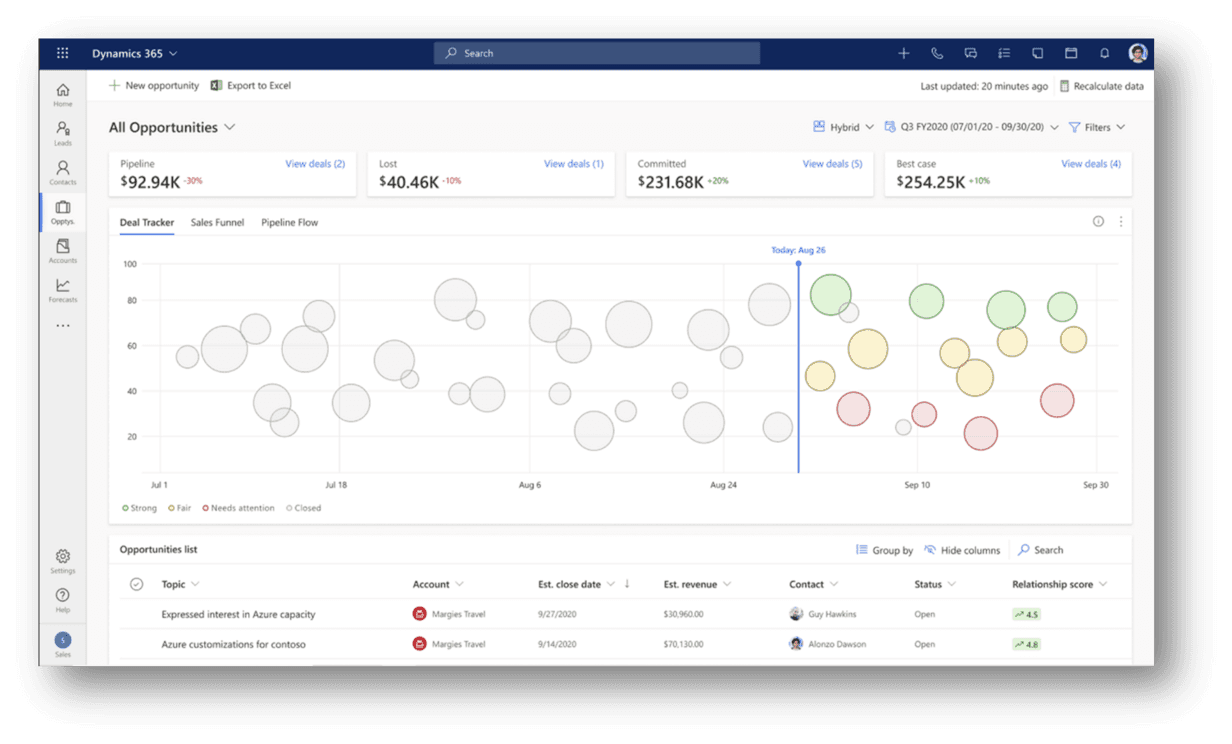The height and width of the screenshot is (744, 1232).
Task: Toggle the select-all checkbox in table header
Action: click(137, 584)
